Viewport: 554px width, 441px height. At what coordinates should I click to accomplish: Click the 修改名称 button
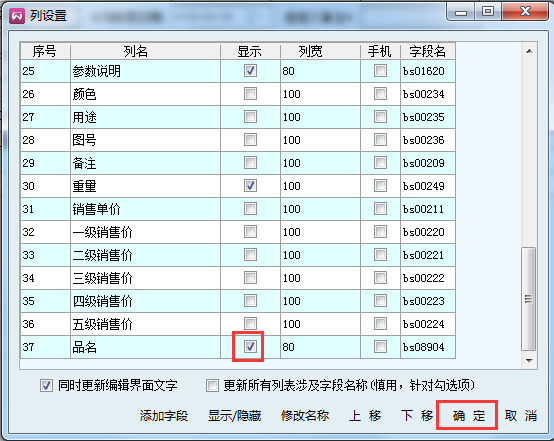coord(305,416)
